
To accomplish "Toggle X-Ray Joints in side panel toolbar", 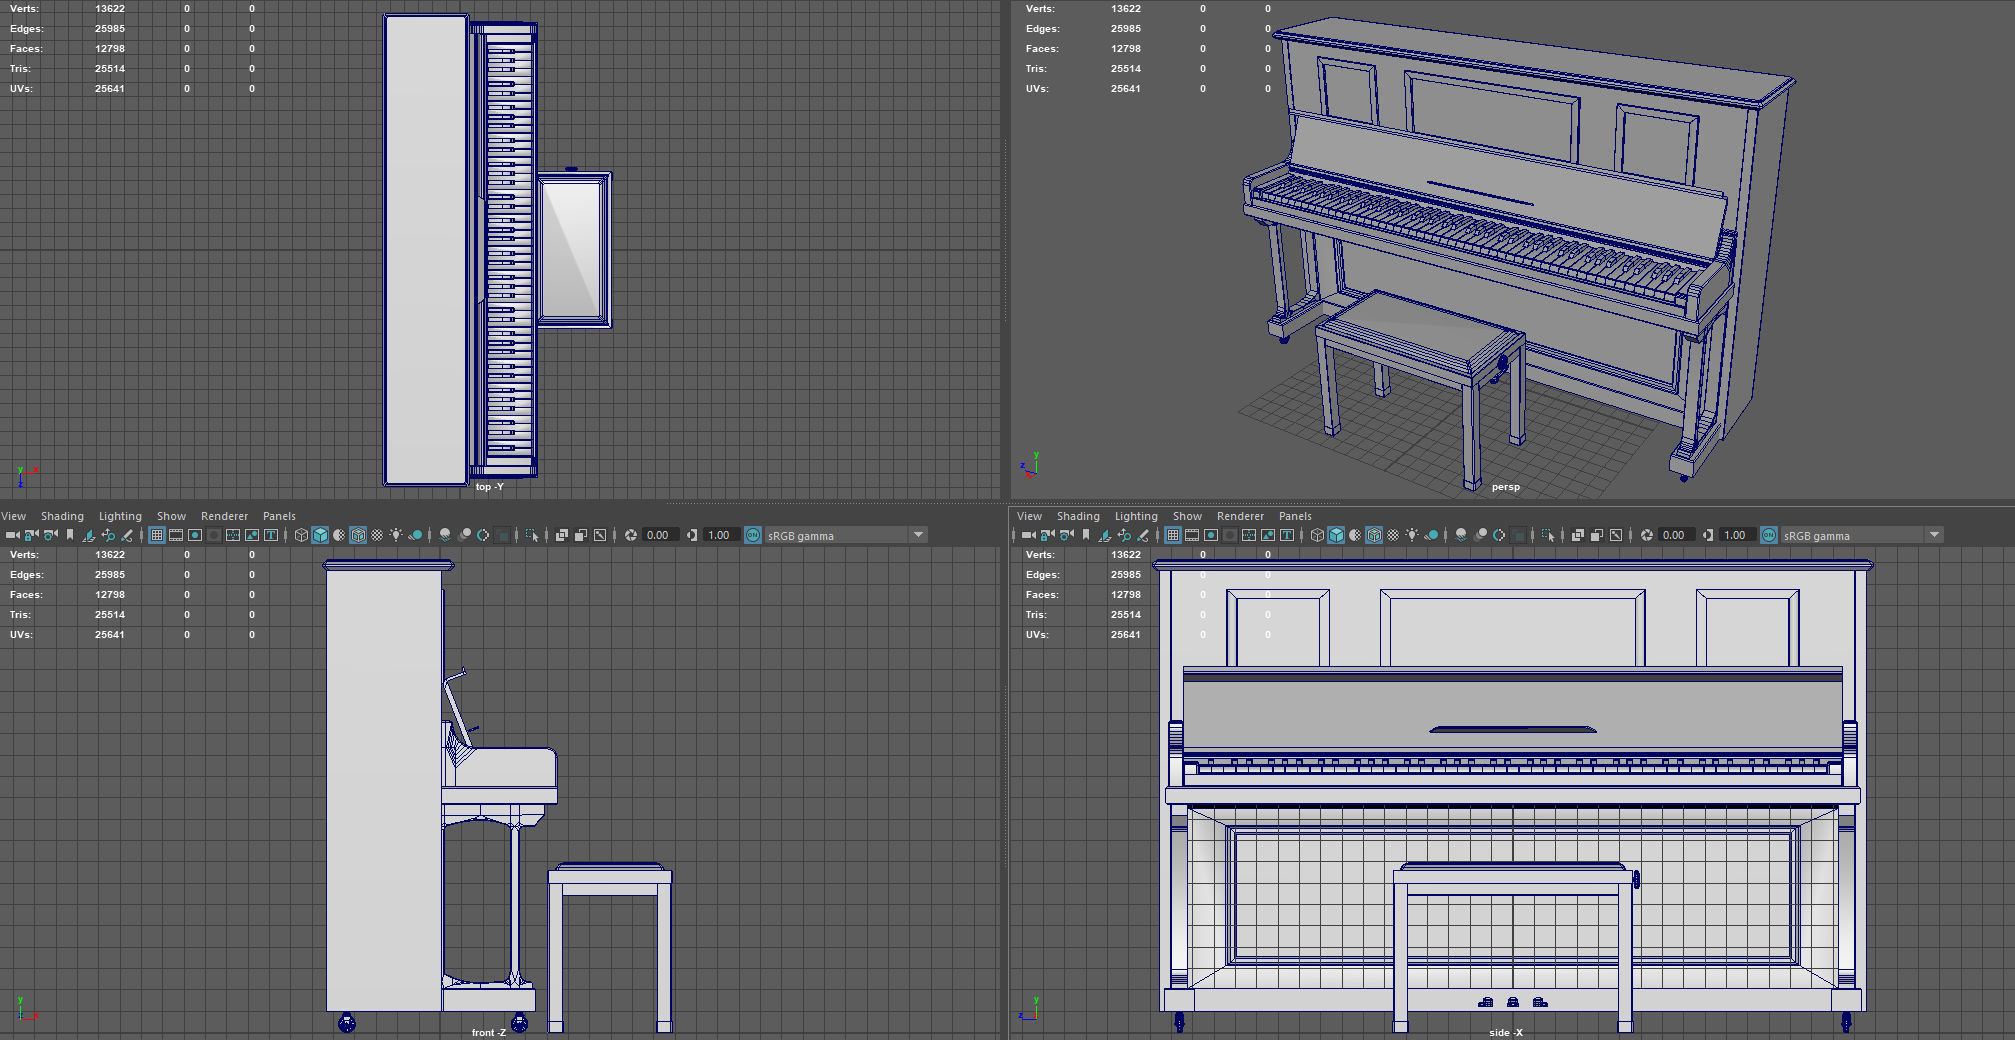I will tap(1615, 535).
